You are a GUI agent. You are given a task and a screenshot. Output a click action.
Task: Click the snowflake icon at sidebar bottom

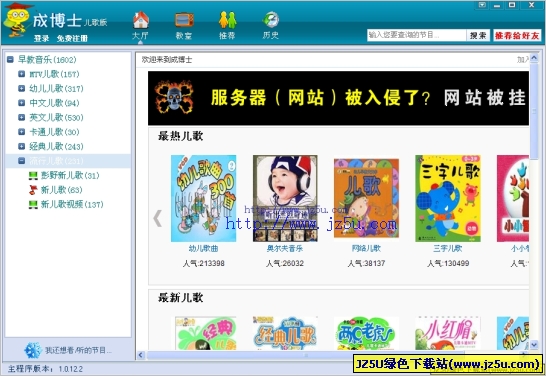coord(33,350)
